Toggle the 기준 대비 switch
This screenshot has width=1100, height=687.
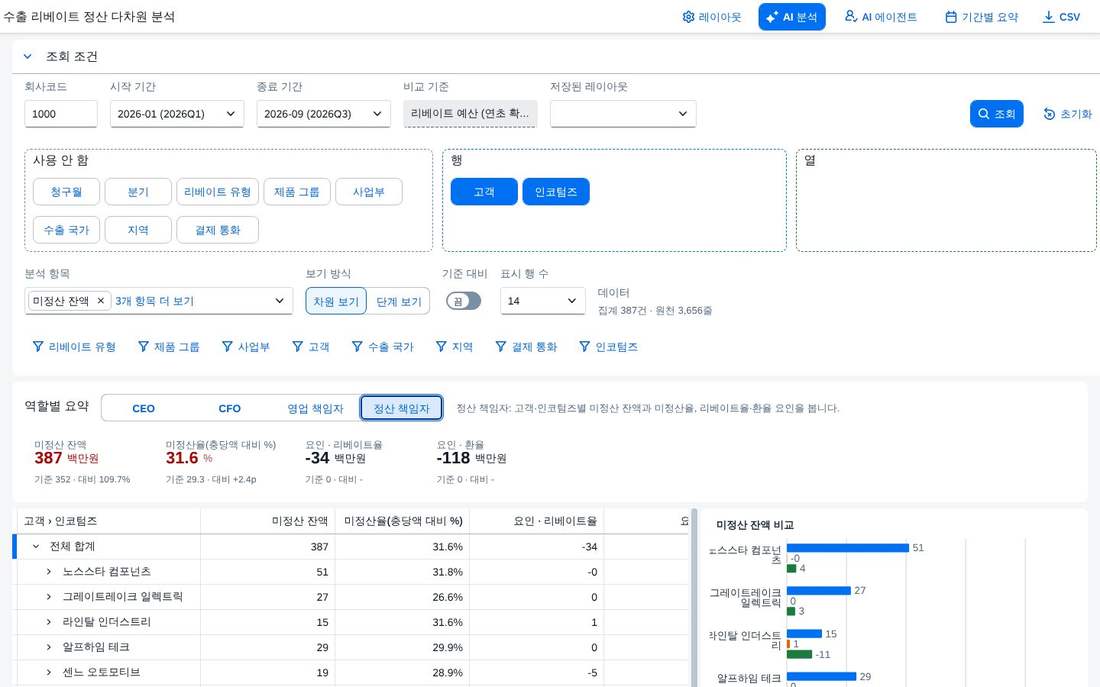[x=464, y=300]
